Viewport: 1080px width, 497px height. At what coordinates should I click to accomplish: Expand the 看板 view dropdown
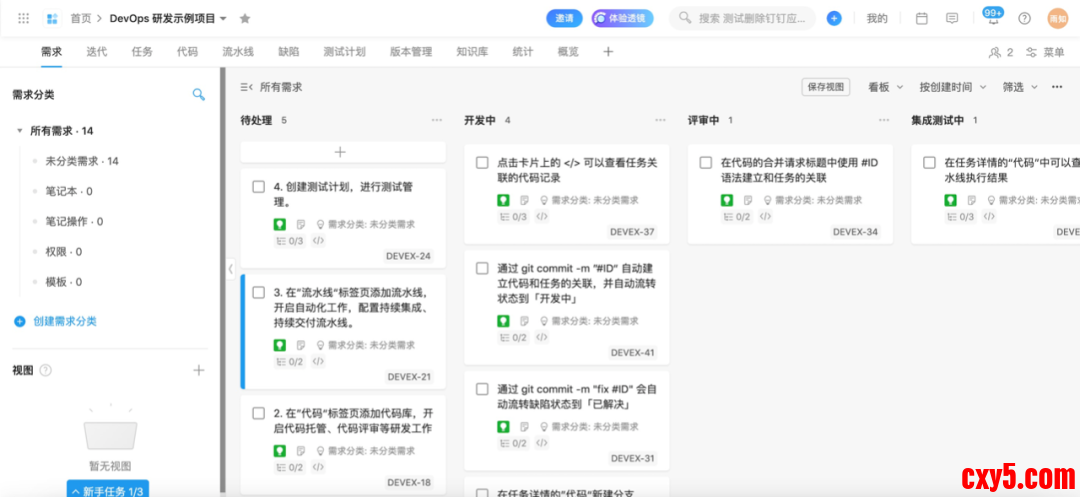click(x=885, y=87)
